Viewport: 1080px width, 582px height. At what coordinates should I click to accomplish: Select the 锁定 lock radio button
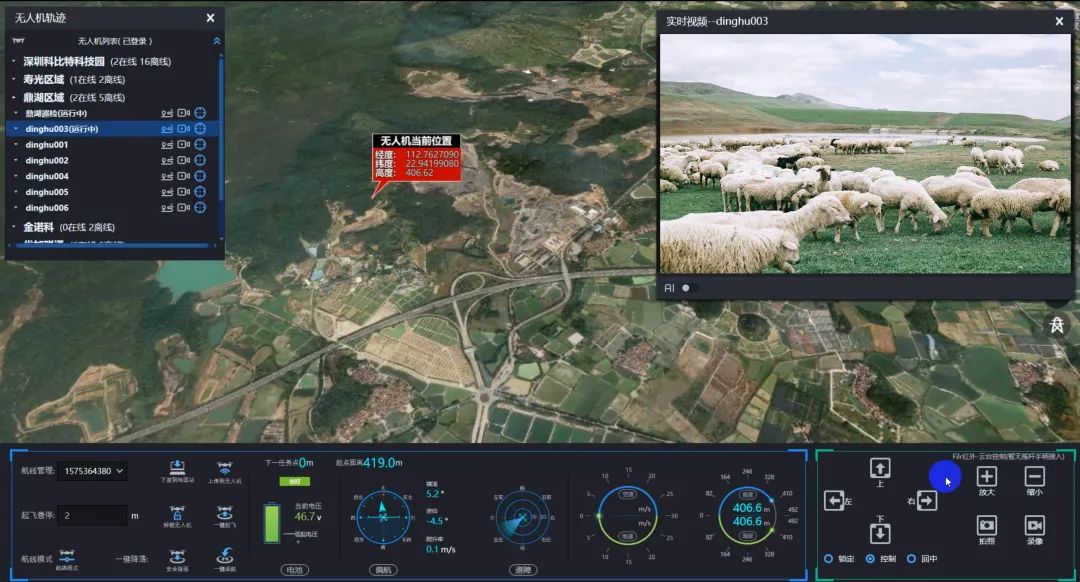(828, 559)
